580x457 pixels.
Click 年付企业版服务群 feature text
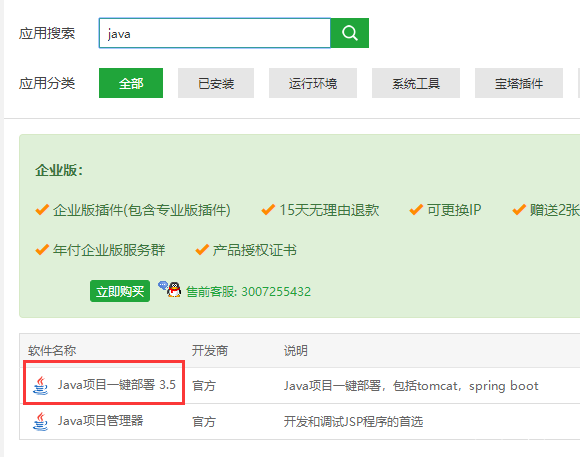(x=109, y=250)
